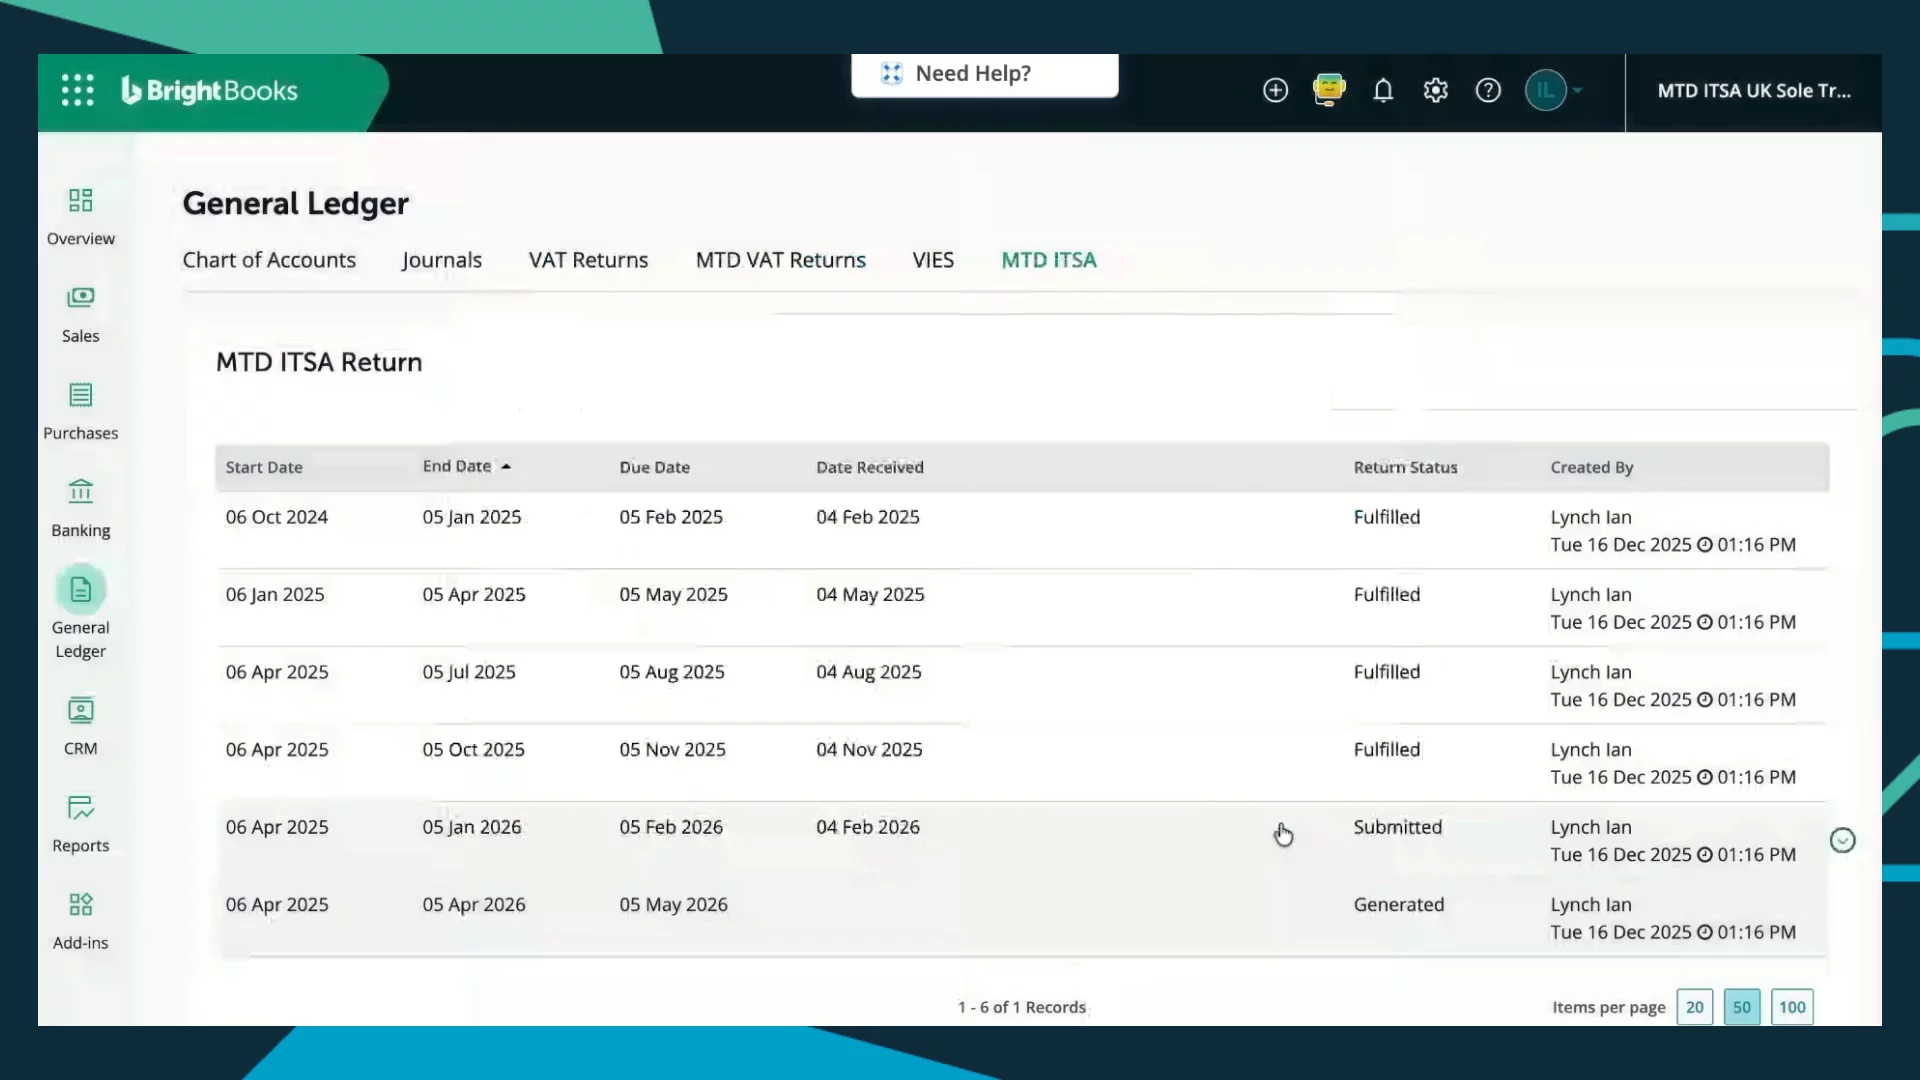Show 20 items per page
1920x1080 pixels.
point(1695,1007)
